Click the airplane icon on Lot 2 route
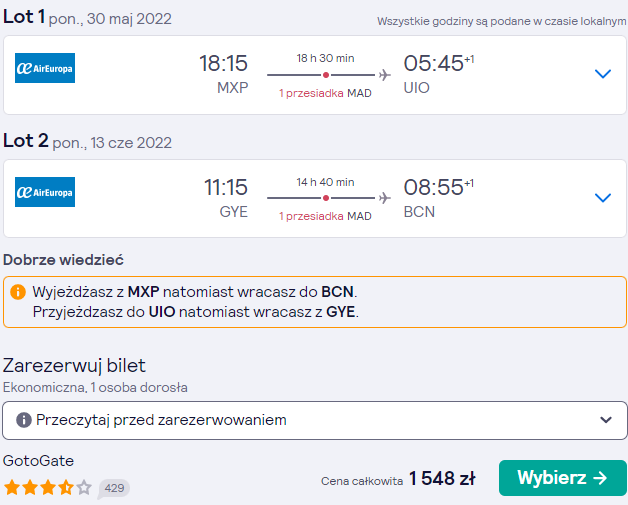The width and height of the screenshot is (628, 505). click(x=385, y=198)
